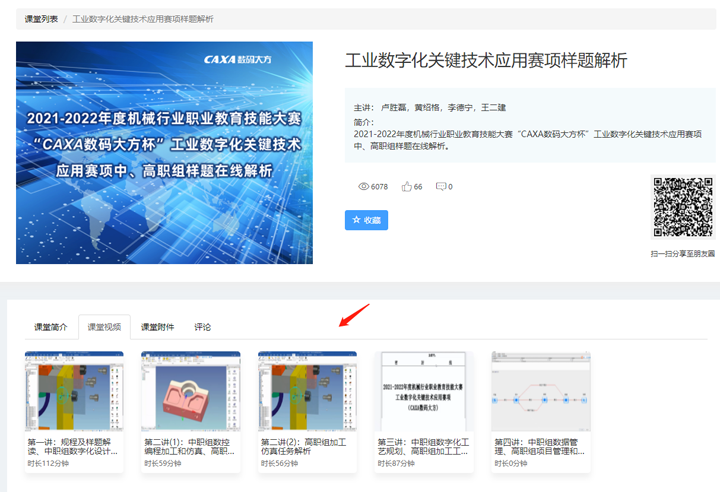720x492 pixels.
Task: Click the course title heading 工业数字化关键技术应用赛项样题解析
Action: click(486, 61)
